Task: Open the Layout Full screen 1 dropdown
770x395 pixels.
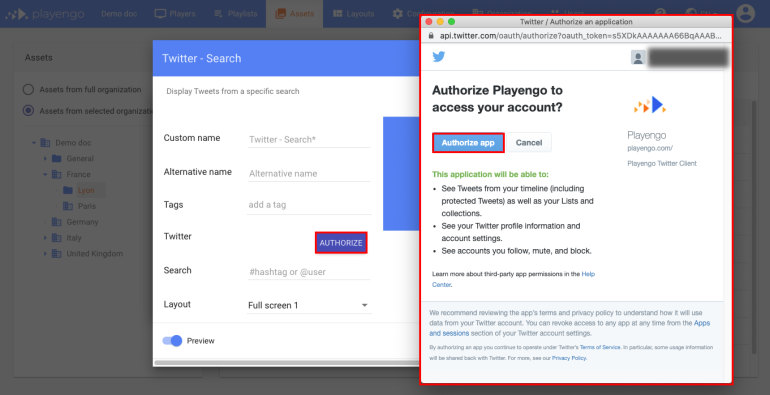Action: (309, 305)
